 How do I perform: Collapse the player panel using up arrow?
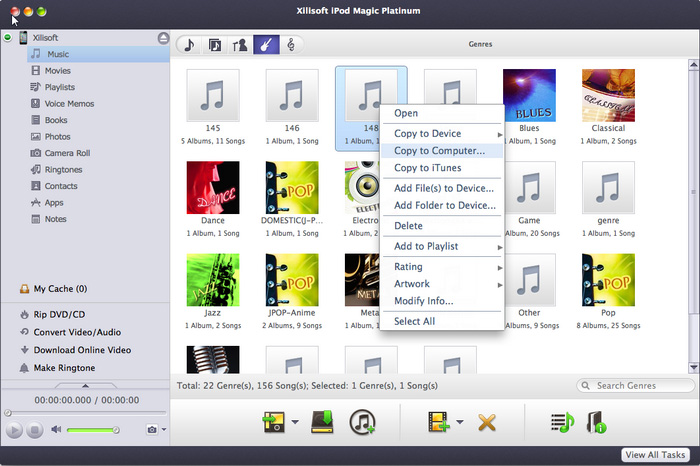84,385
